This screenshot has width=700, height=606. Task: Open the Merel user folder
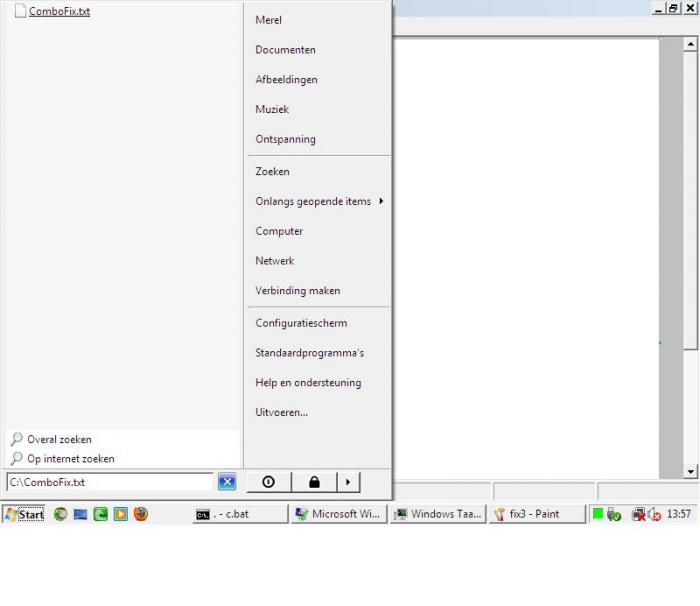268,20
